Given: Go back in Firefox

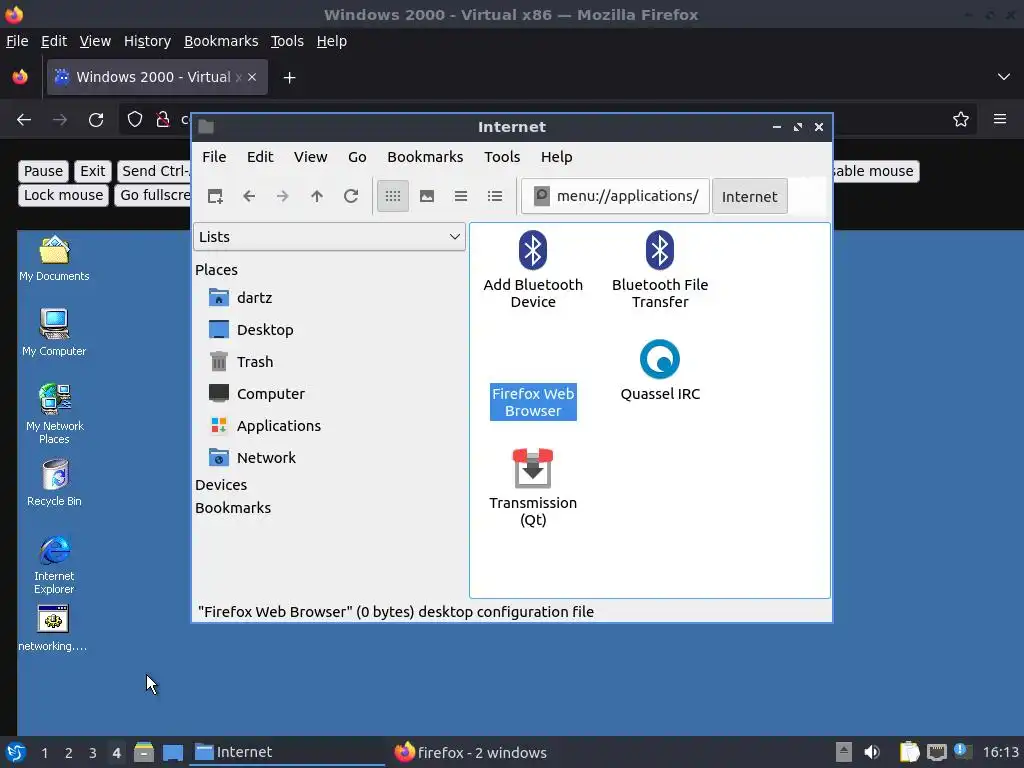Looking at the screenshot, I should pyautogui.click(x=24, y=120).
